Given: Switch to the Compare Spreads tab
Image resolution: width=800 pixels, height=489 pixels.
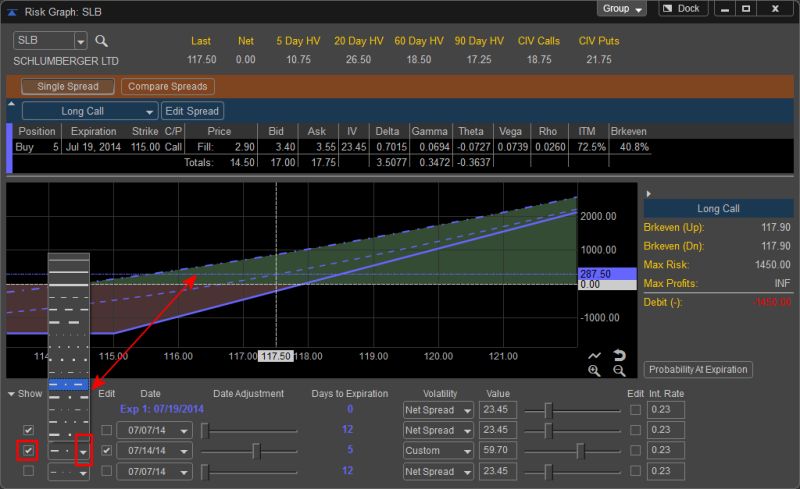Looking at the screenshot, I should [167, 86].
